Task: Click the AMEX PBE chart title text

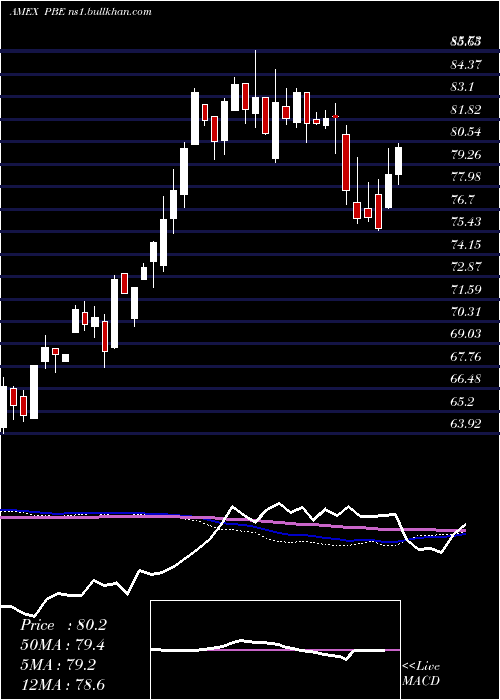Action: pyautogui.click(x=81, y=12)
